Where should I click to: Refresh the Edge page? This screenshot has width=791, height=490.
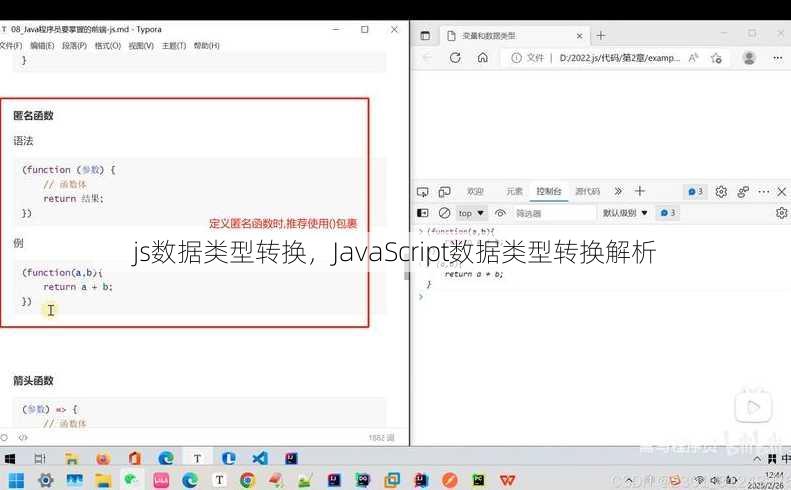click(455, 58)
